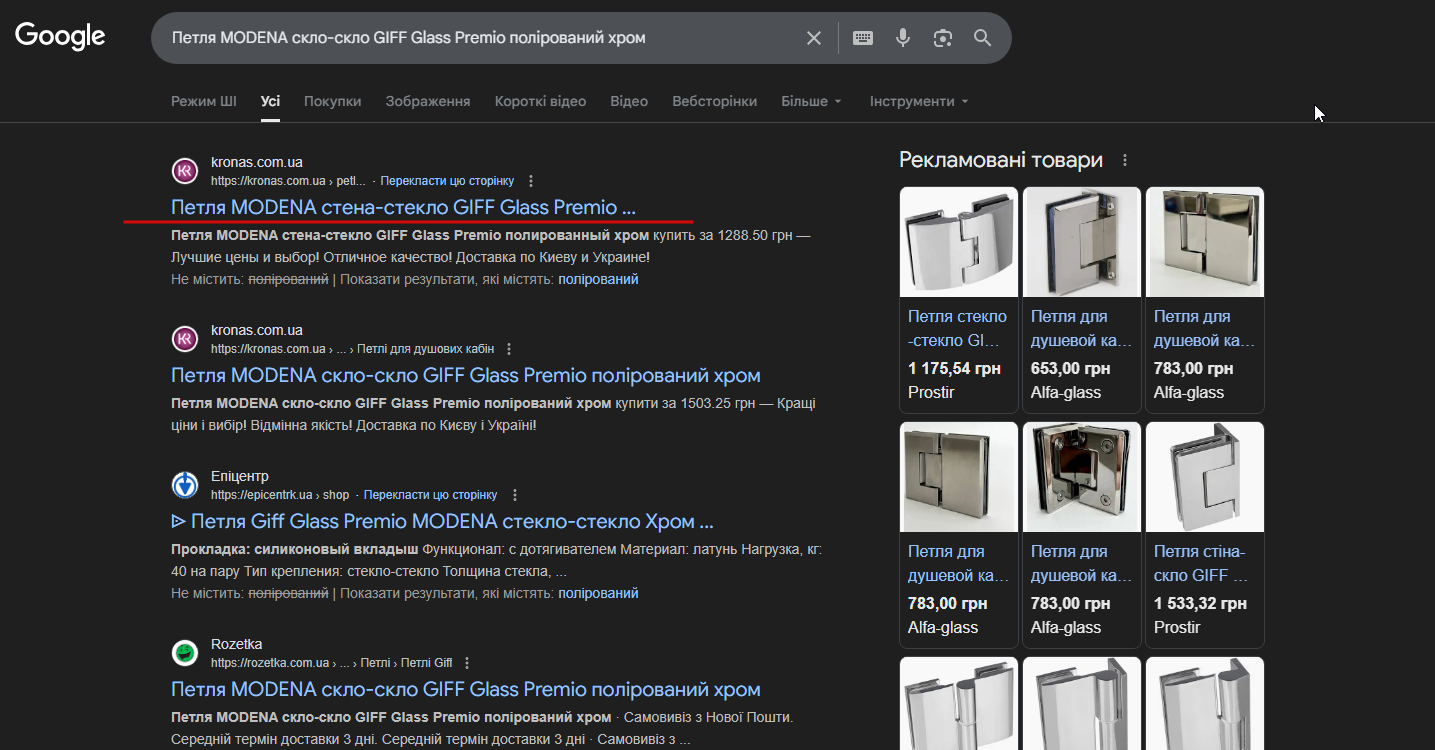Click Rozetka site name text

tap(236, 644)
